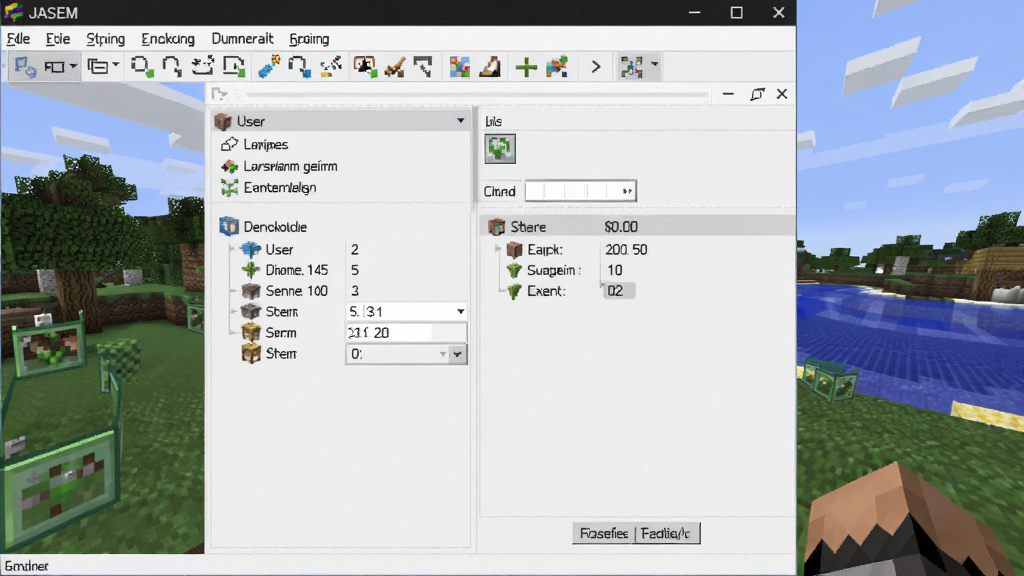Viewport: 1024px width, 576px height.
Task: Click the smiley face toolbar icon
Action: pos(202,67)
